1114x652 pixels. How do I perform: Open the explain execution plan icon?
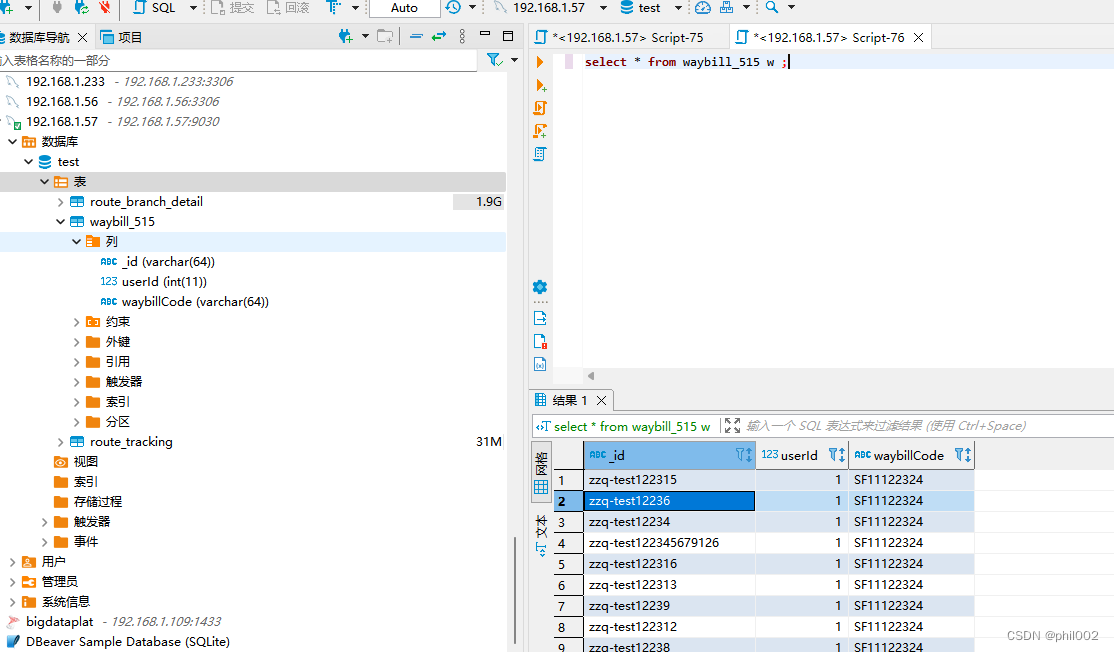tap(540, 153)
